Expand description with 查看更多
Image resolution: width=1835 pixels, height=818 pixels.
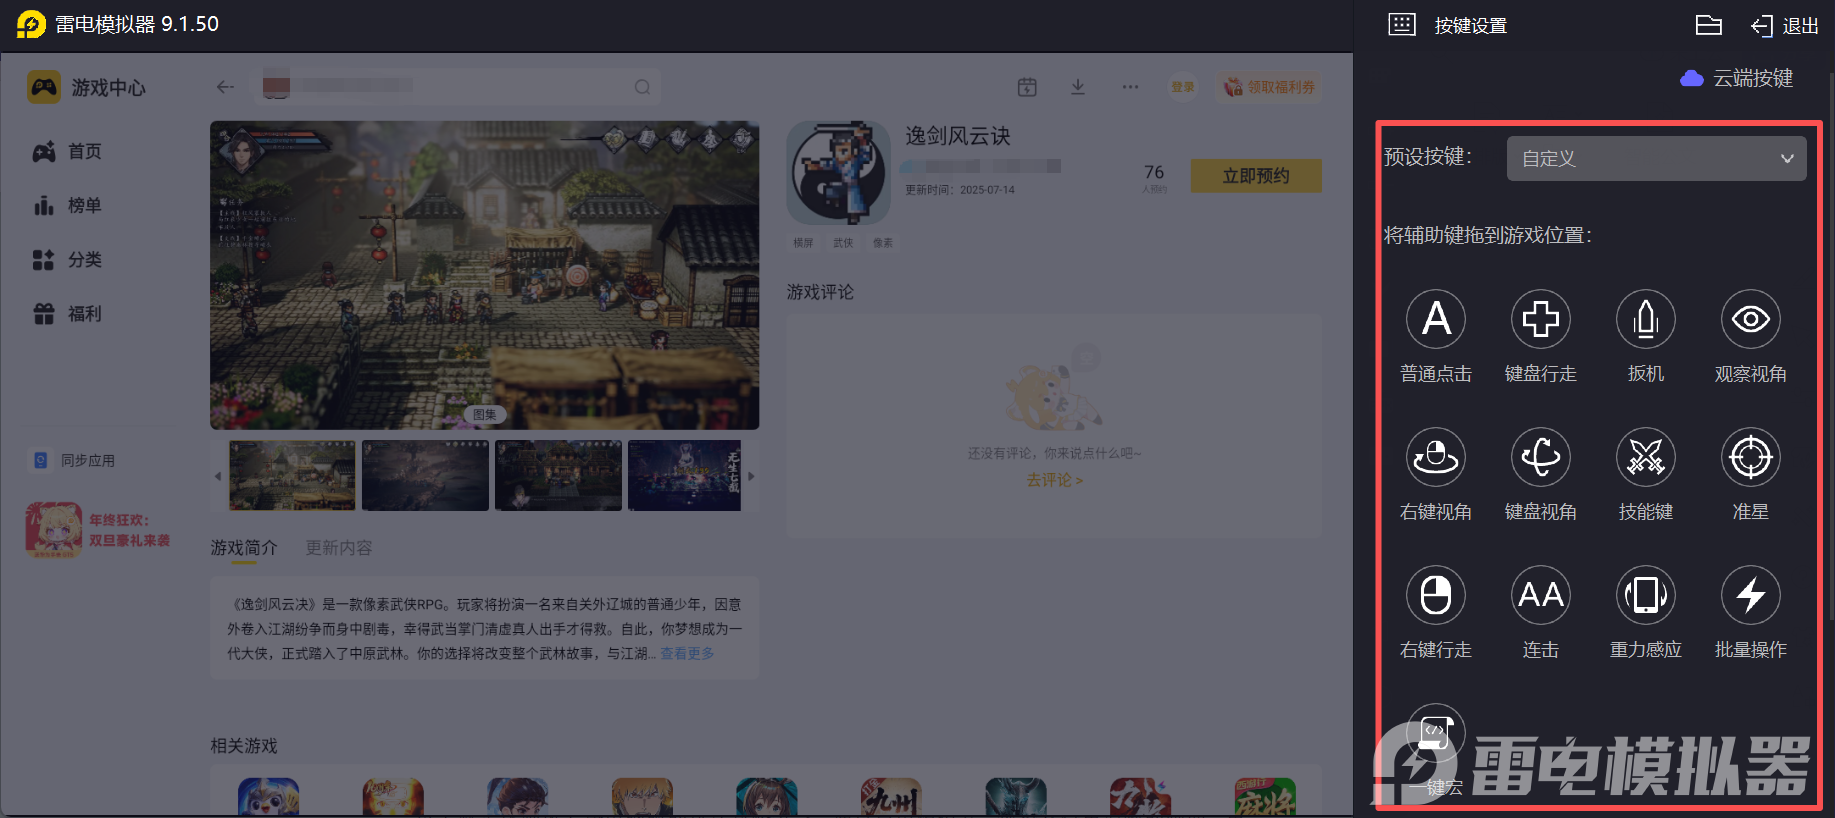[x=687, y=653]
